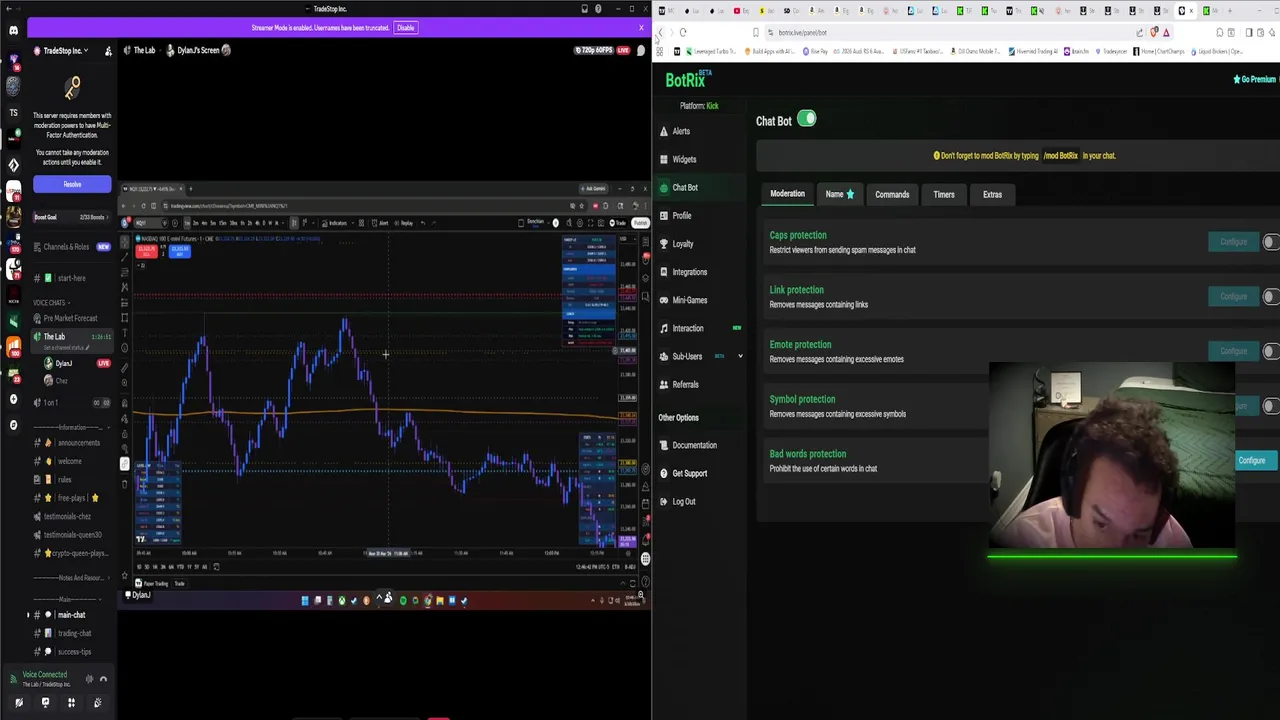Click Log Out in the BotRix sidebar

click(683, 501)
